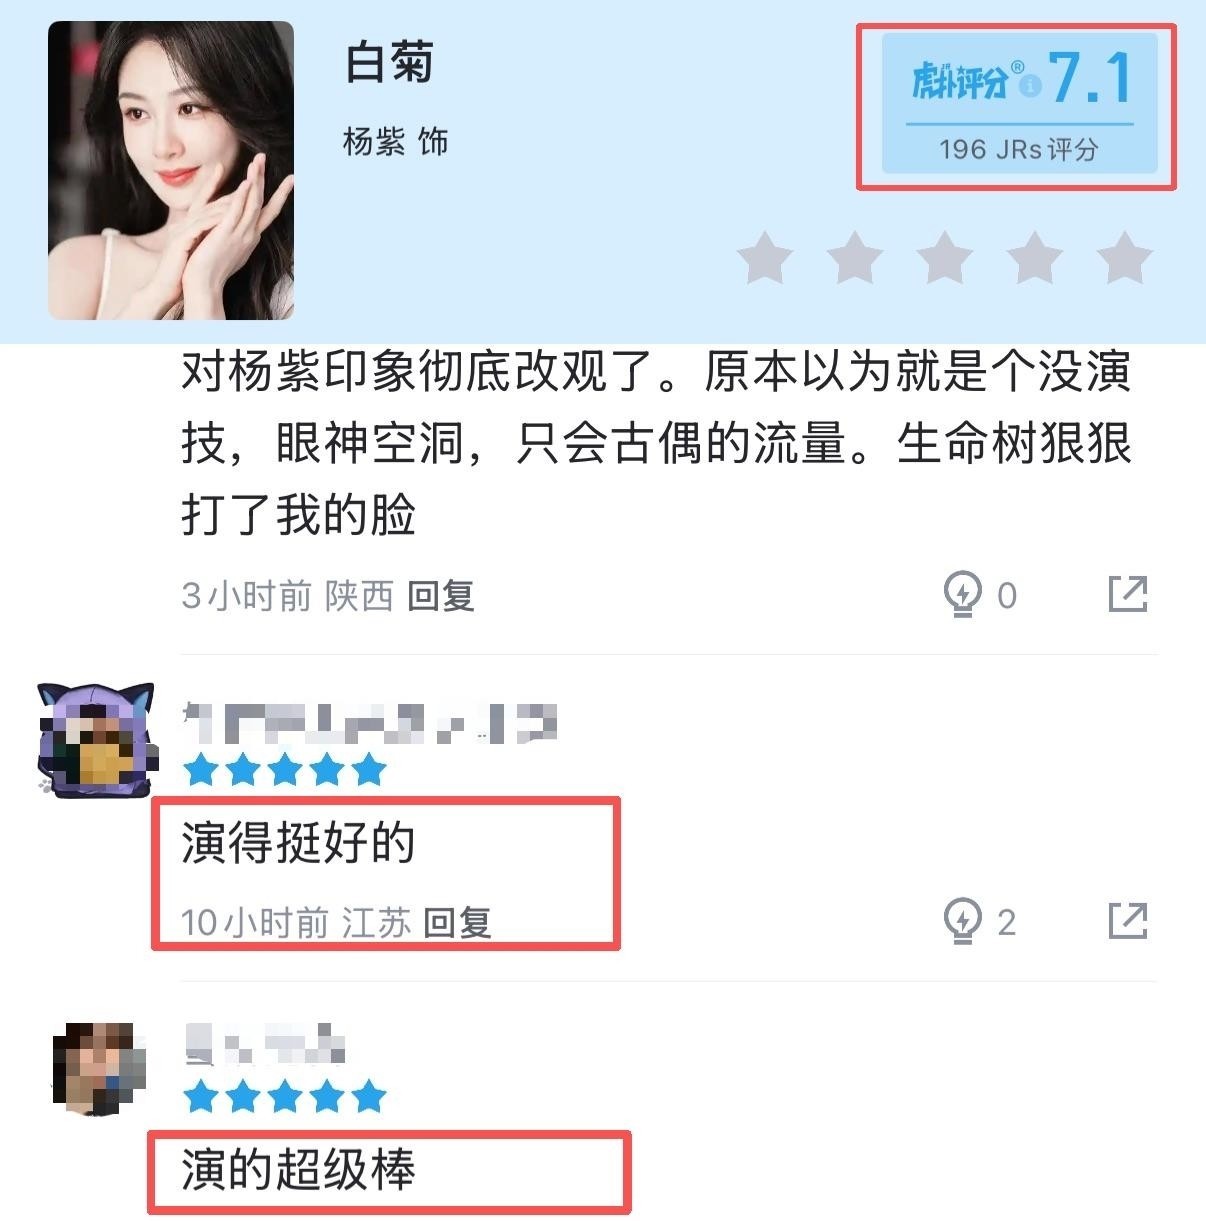Open the 演的超级棒 comment

[x=298, y=1169]
